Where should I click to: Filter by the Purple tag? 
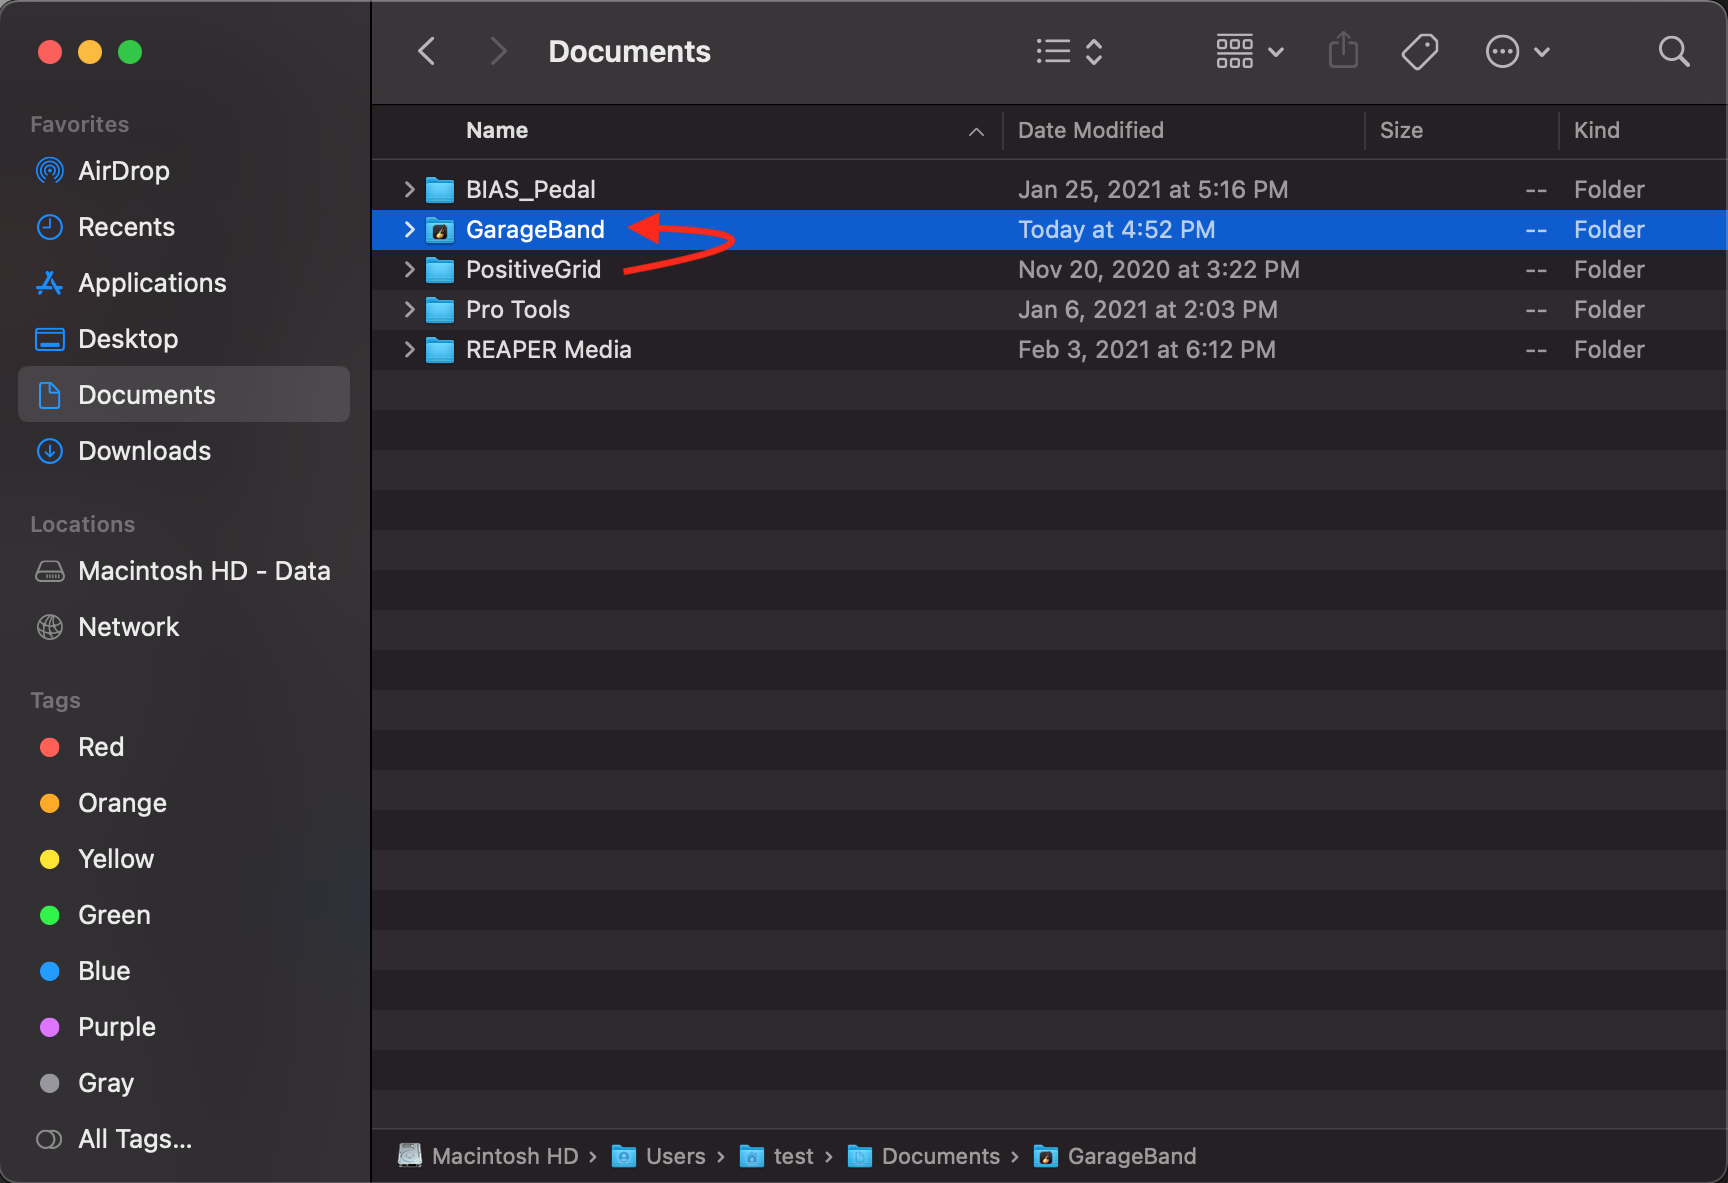pyautogui.click(x=116, y=1027)
